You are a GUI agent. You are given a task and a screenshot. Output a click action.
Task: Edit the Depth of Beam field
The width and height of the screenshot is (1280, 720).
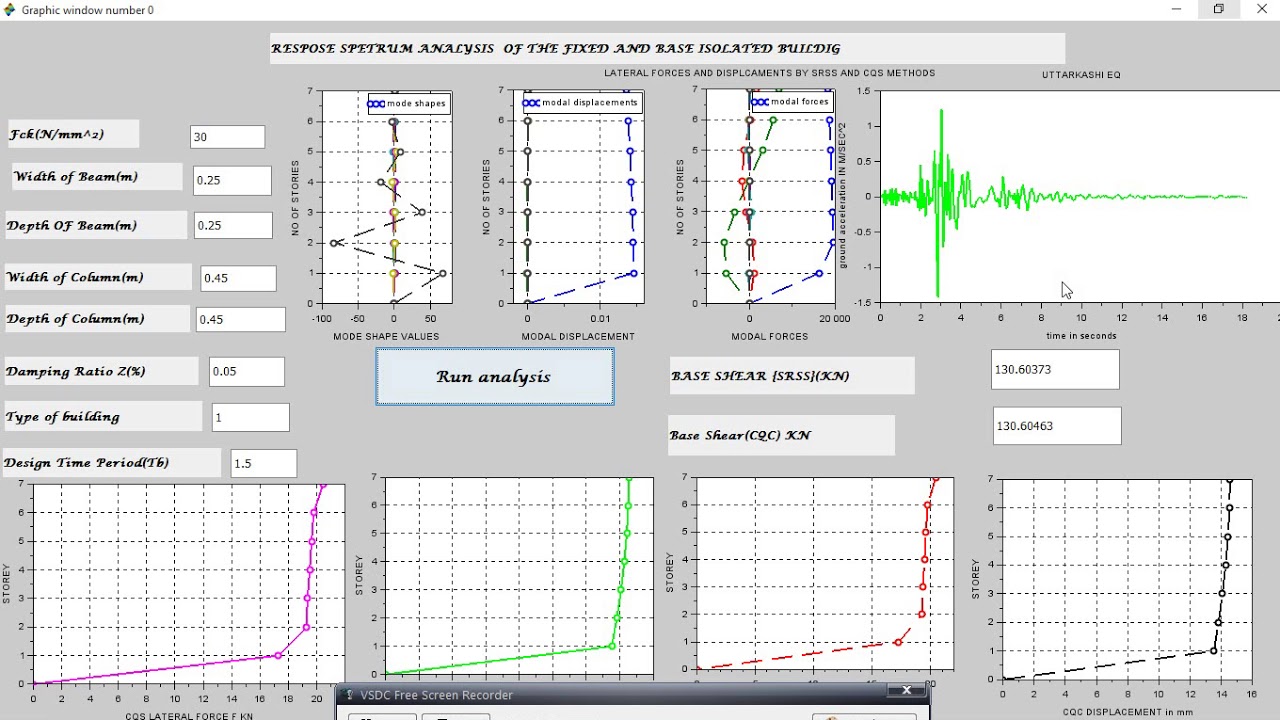tap(233, 225)
